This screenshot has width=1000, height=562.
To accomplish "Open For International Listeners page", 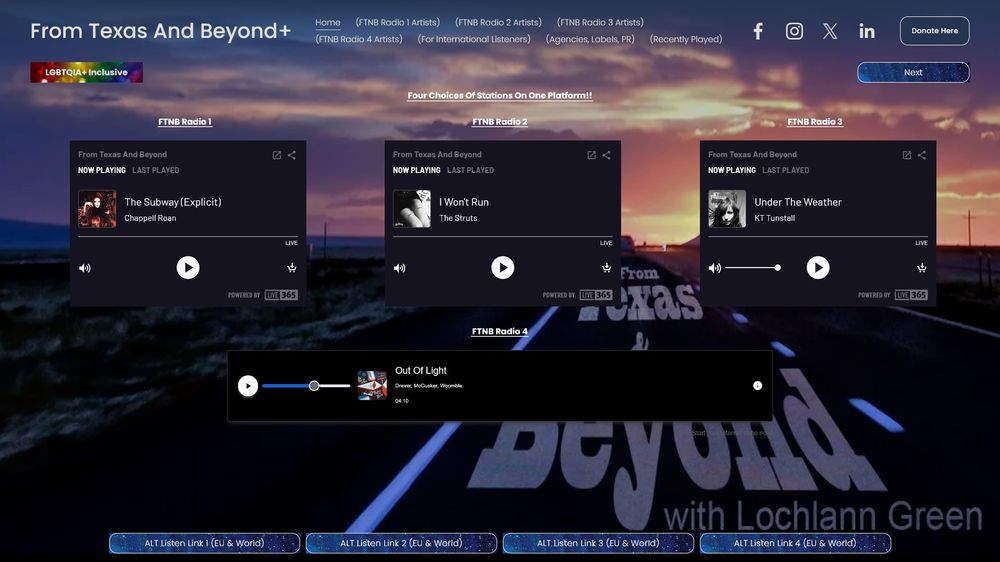I will [x=474, y=39].
